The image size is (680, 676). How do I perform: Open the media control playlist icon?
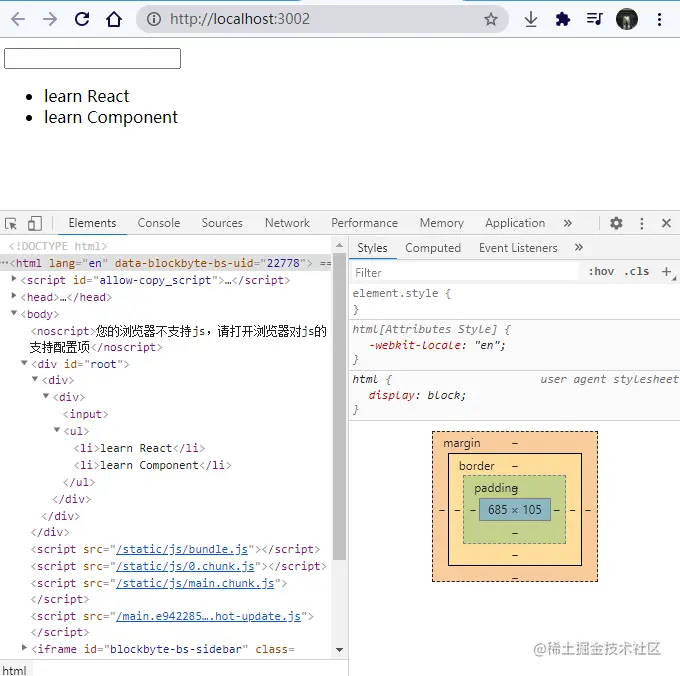(595, 19)
